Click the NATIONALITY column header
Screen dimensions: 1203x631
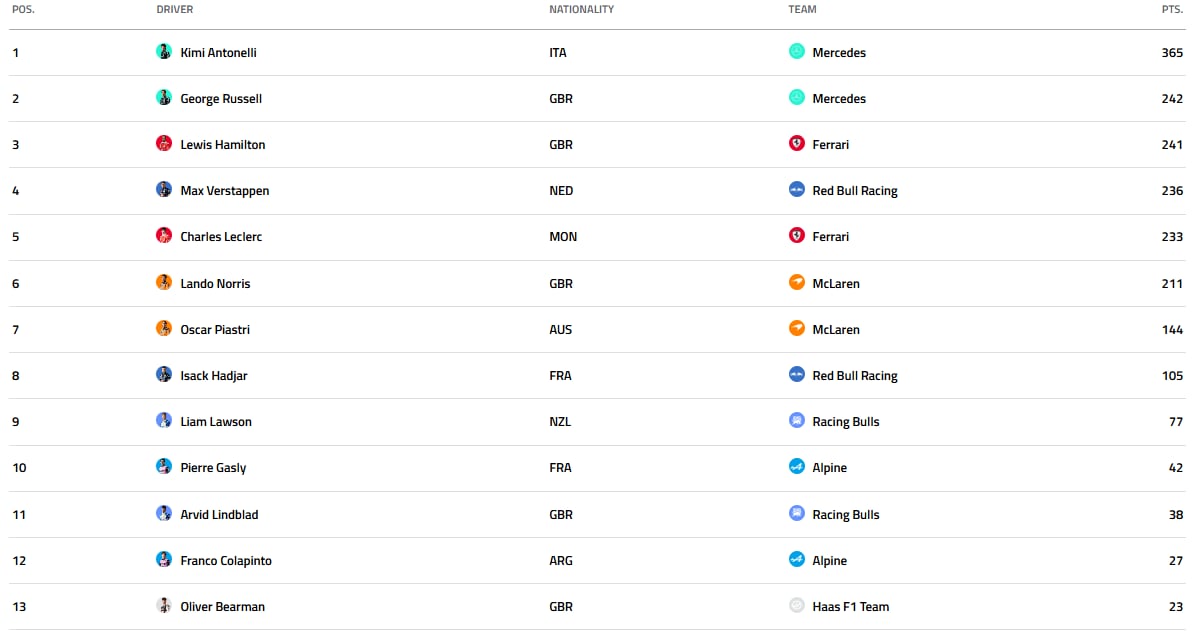tap(581, 9)
